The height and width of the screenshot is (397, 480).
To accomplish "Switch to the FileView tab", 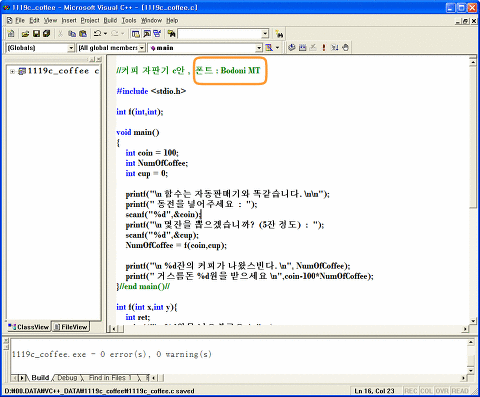I will pyautogui.click(x=71, y=327).
